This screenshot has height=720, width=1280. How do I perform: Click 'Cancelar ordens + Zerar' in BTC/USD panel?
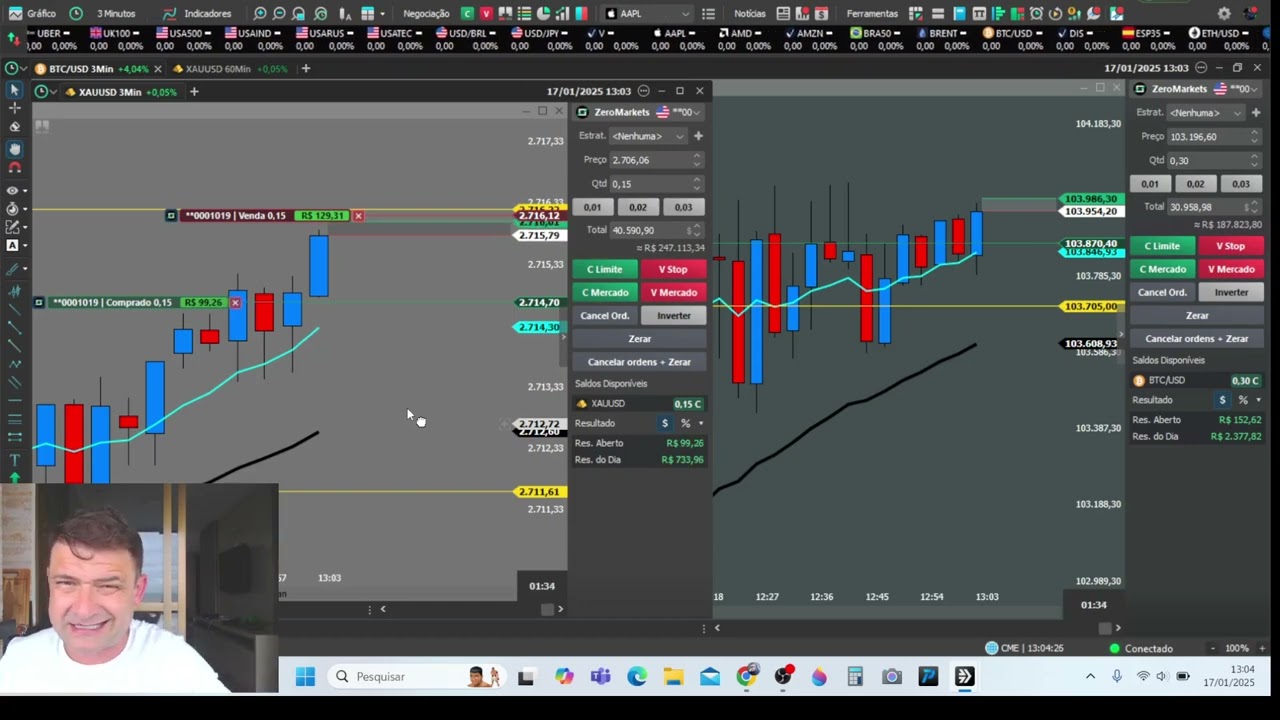click(x=1197, y=339)
